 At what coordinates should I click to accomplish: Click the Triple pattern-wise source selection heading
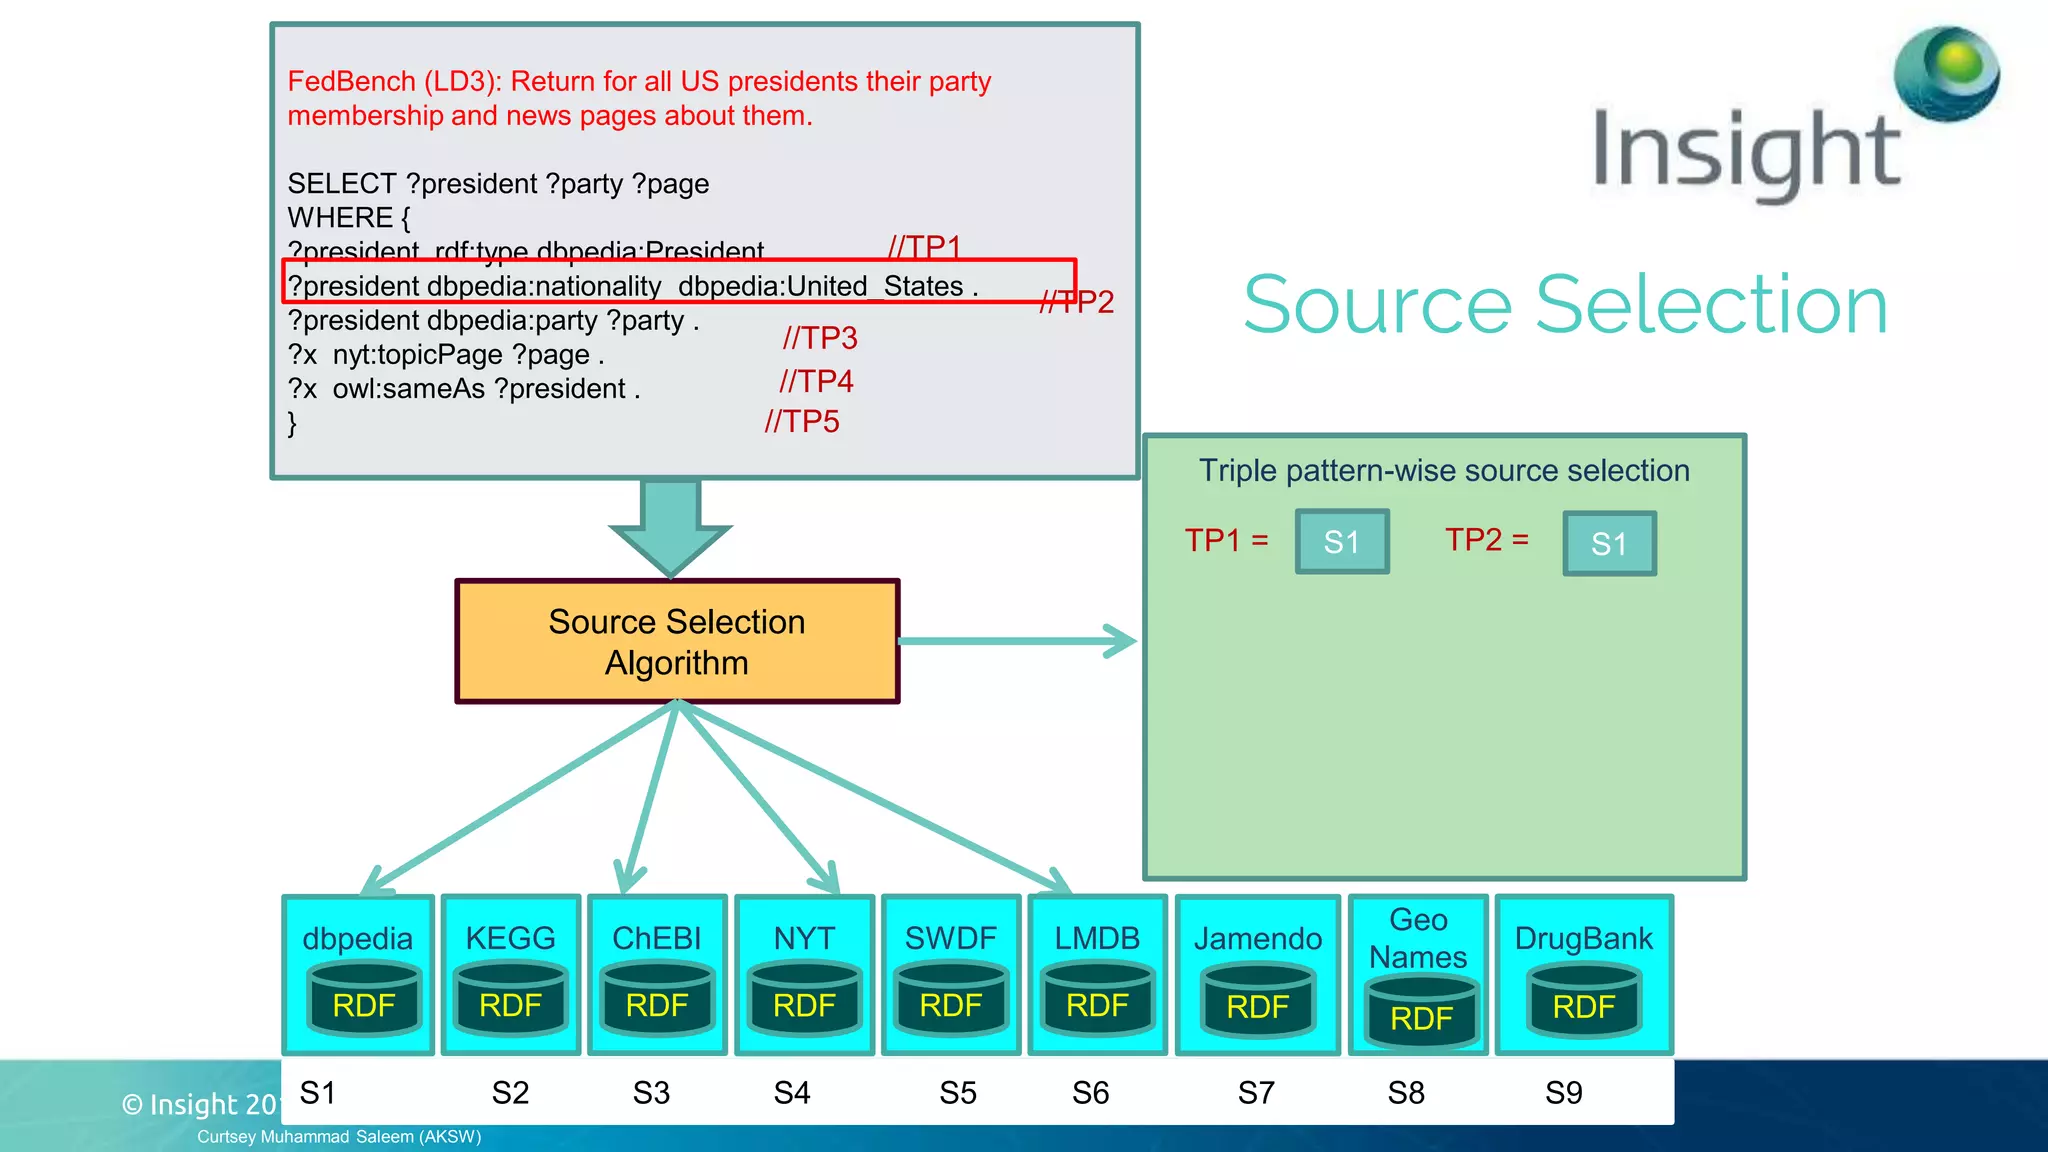tap(1444, 471)
